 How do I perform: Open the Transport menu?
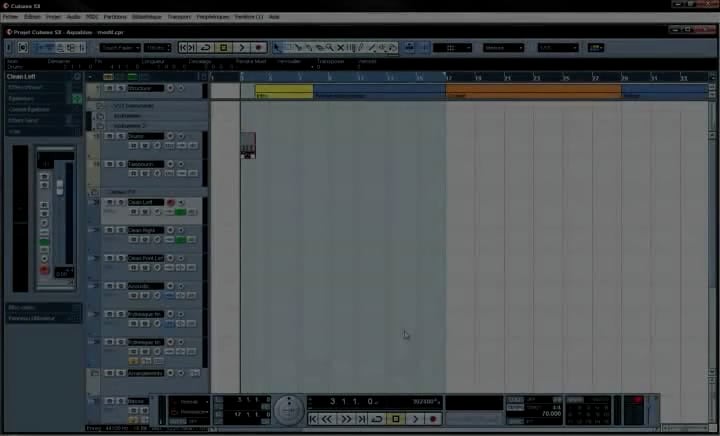179,17
